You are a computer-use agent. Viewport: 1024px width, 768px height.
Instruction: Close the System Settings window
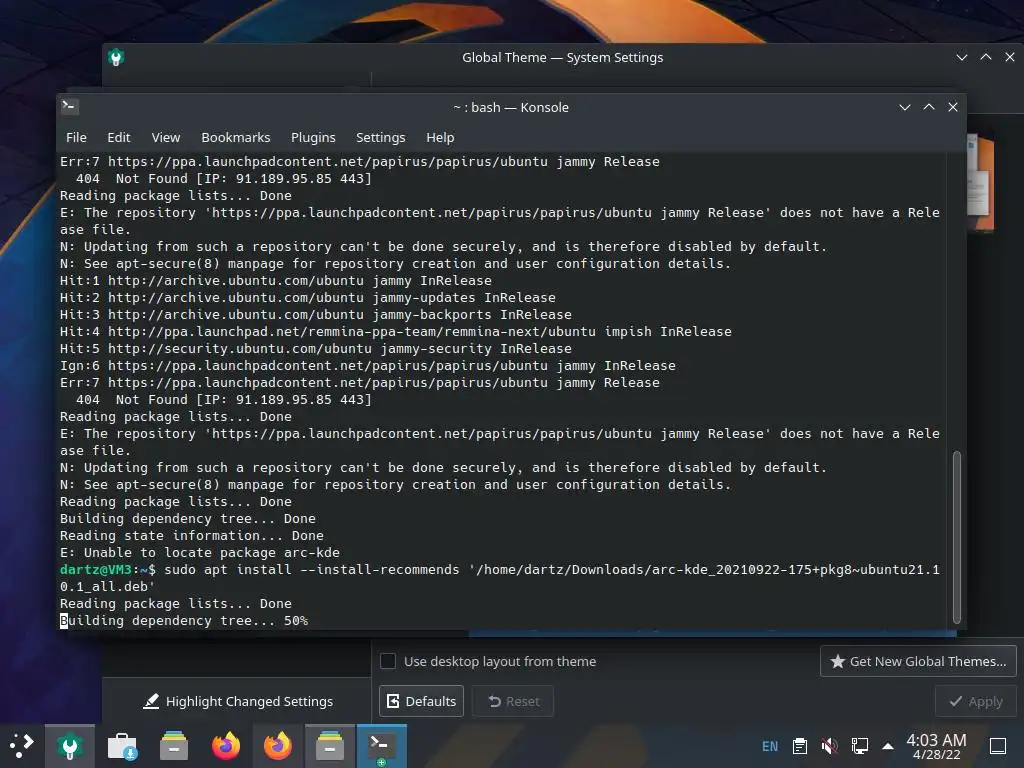tap(1010, 57)
